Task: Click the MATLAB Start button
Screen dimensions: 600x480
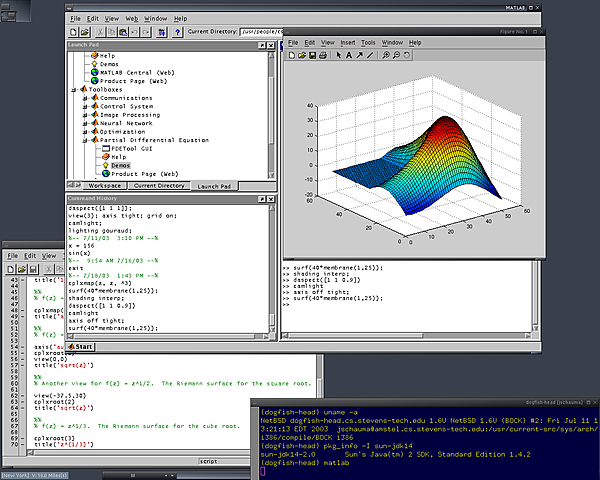Action: click(x=81, y=346)
